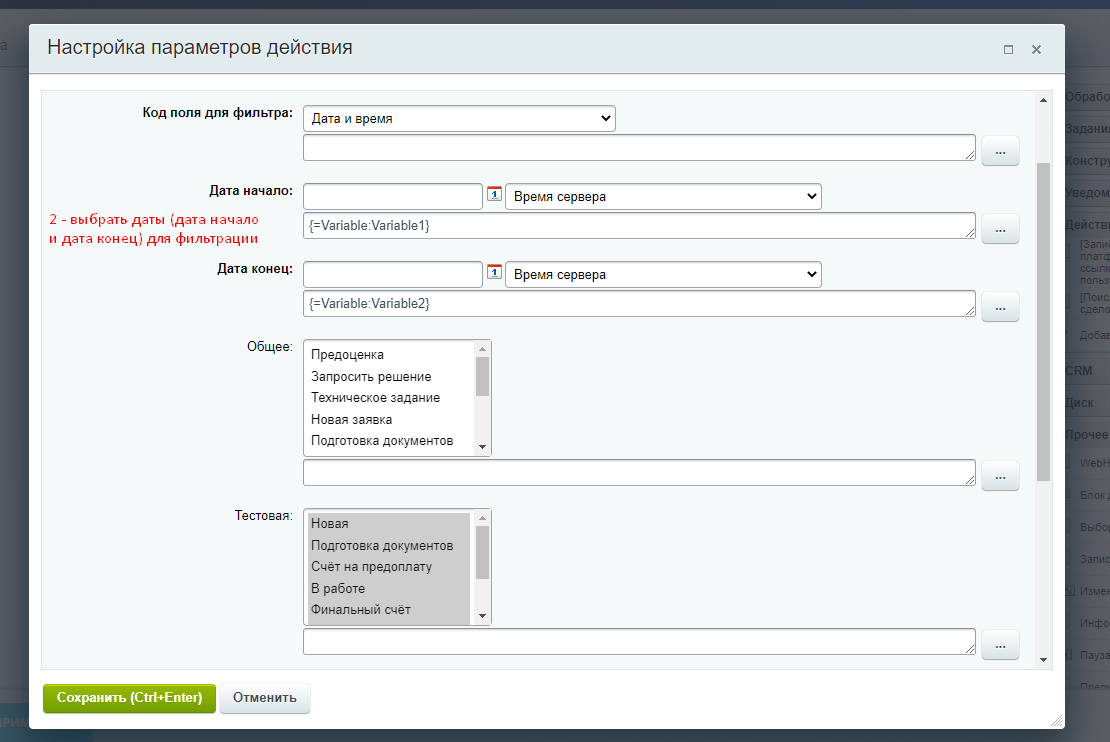Click the {=Variable:Variable2} text area
Screen dimensions: 1110x742
tap(638, 304)
